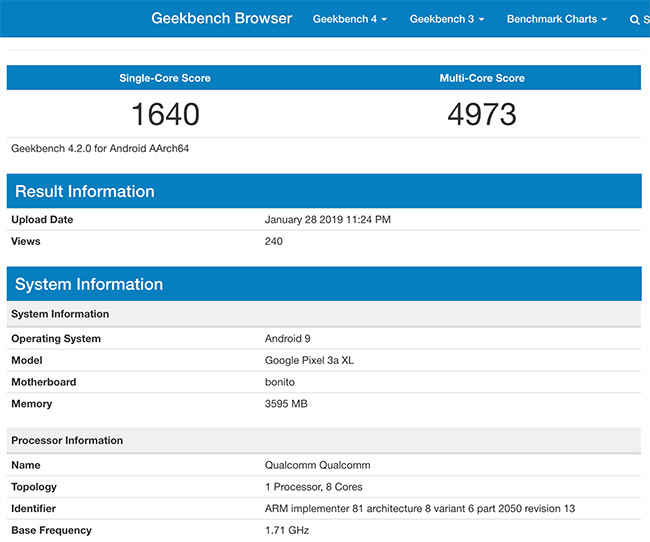The width and height of the screenshot is (650, 542).
Task: Click the Base Frequency label
Action: click(51, 530)
